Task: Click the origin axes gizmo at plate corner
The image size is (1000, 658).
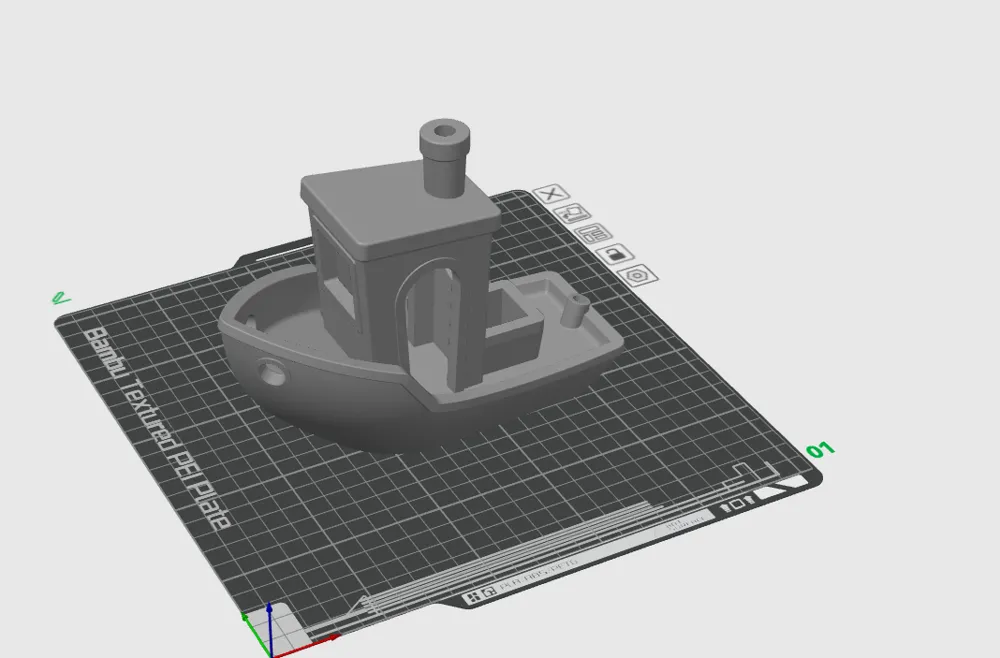Action: click(x=270, y=650)
